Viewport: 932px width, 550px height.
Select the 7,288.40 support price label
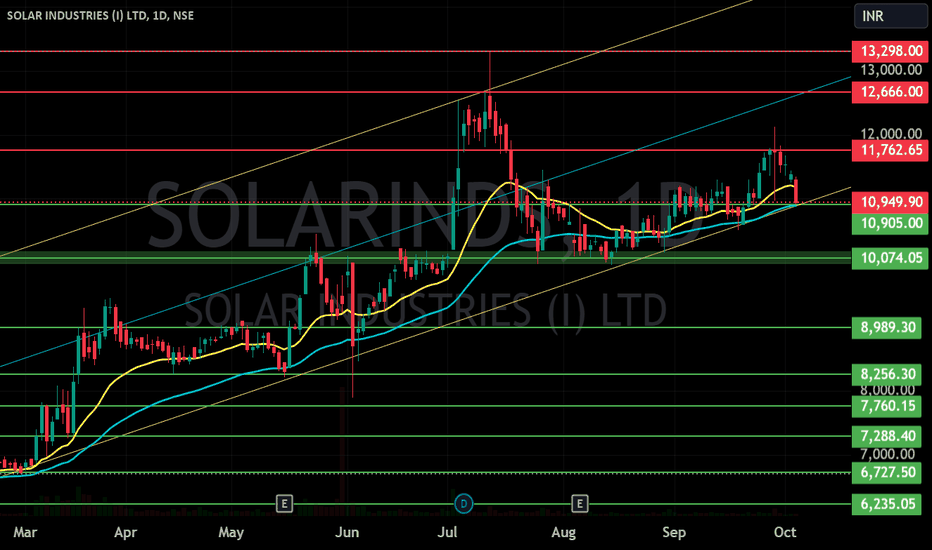point(886,436)
